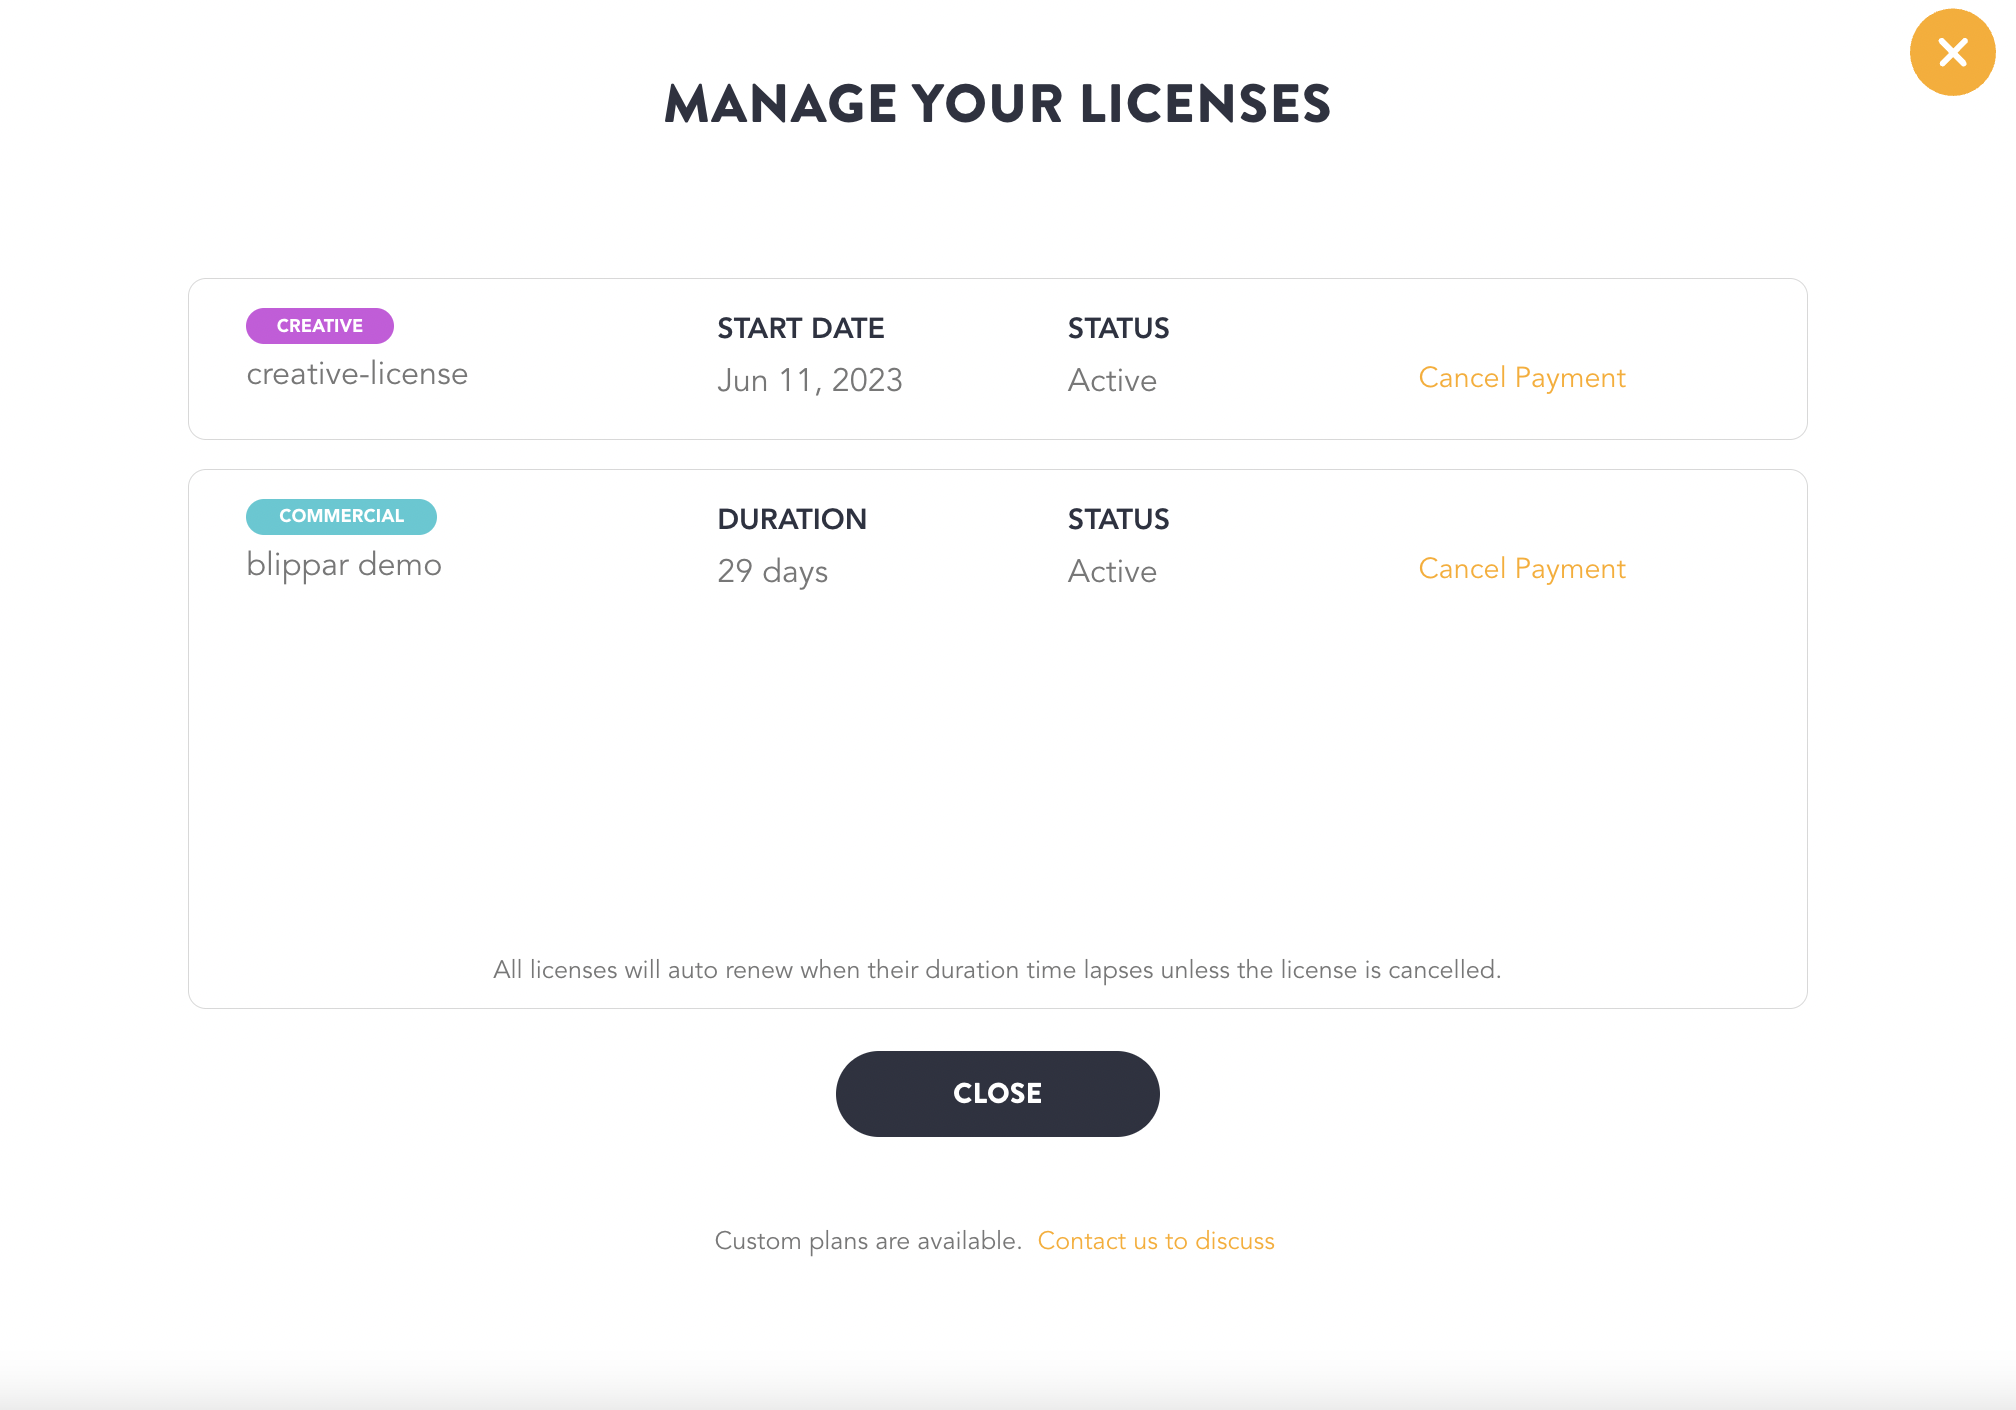Cancel payment for blippar demo license
Screen dimensions: 2016x1410
point(1521,569)
